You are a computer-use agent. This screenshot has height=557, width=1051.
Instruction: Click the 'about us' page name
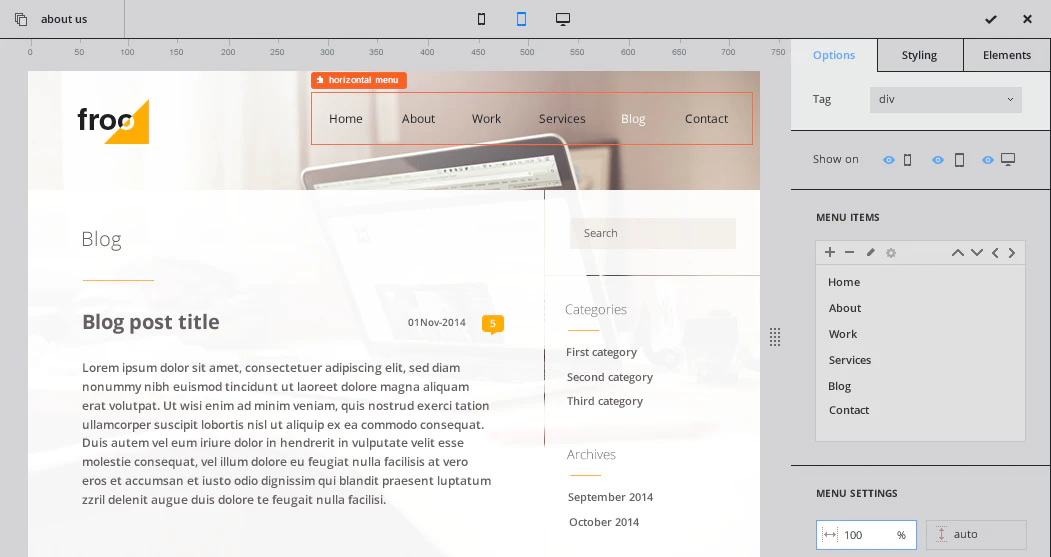click(x=64, y=19)
